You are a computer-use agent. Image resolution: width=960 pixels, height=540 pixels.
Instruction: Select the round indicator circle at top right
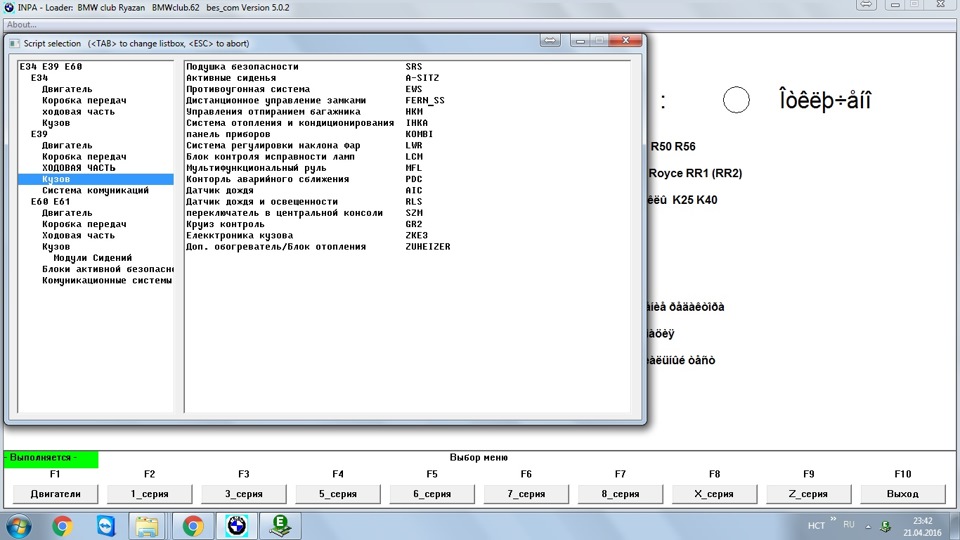pos(736,100)
